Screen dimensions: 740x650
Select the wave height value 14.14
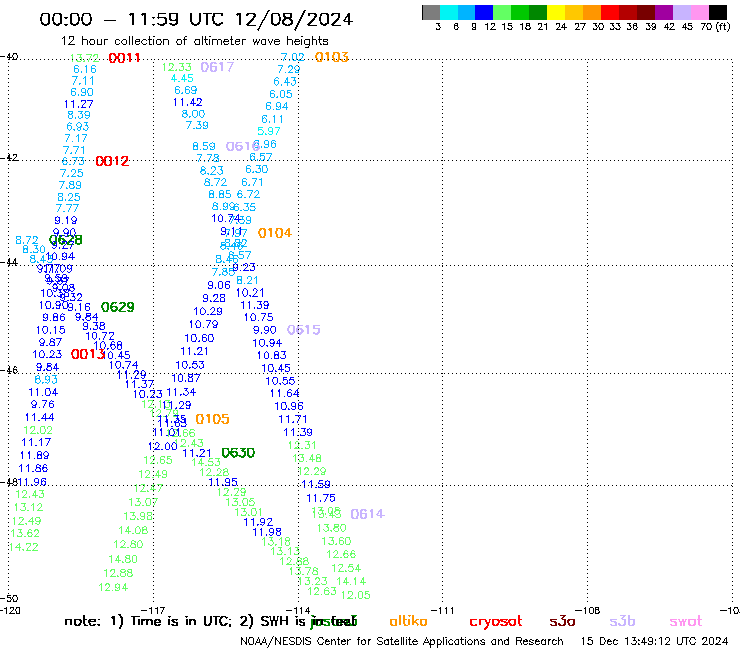[351, 581]
